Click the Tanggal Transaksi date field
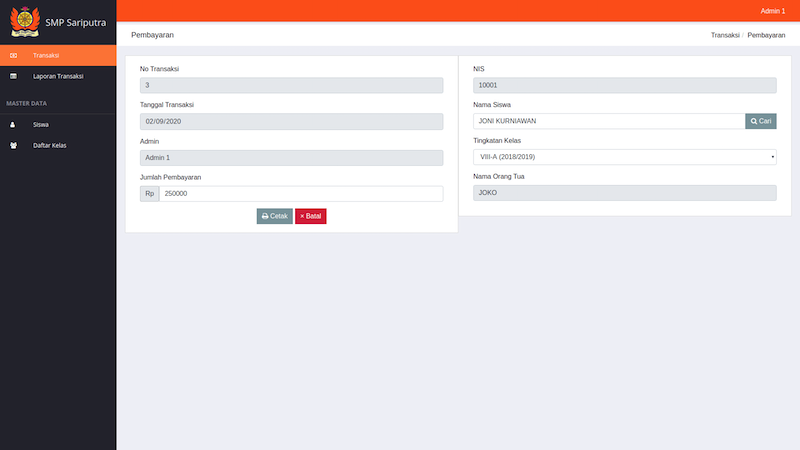The image size is (800, 450). [x=291, y=121]
